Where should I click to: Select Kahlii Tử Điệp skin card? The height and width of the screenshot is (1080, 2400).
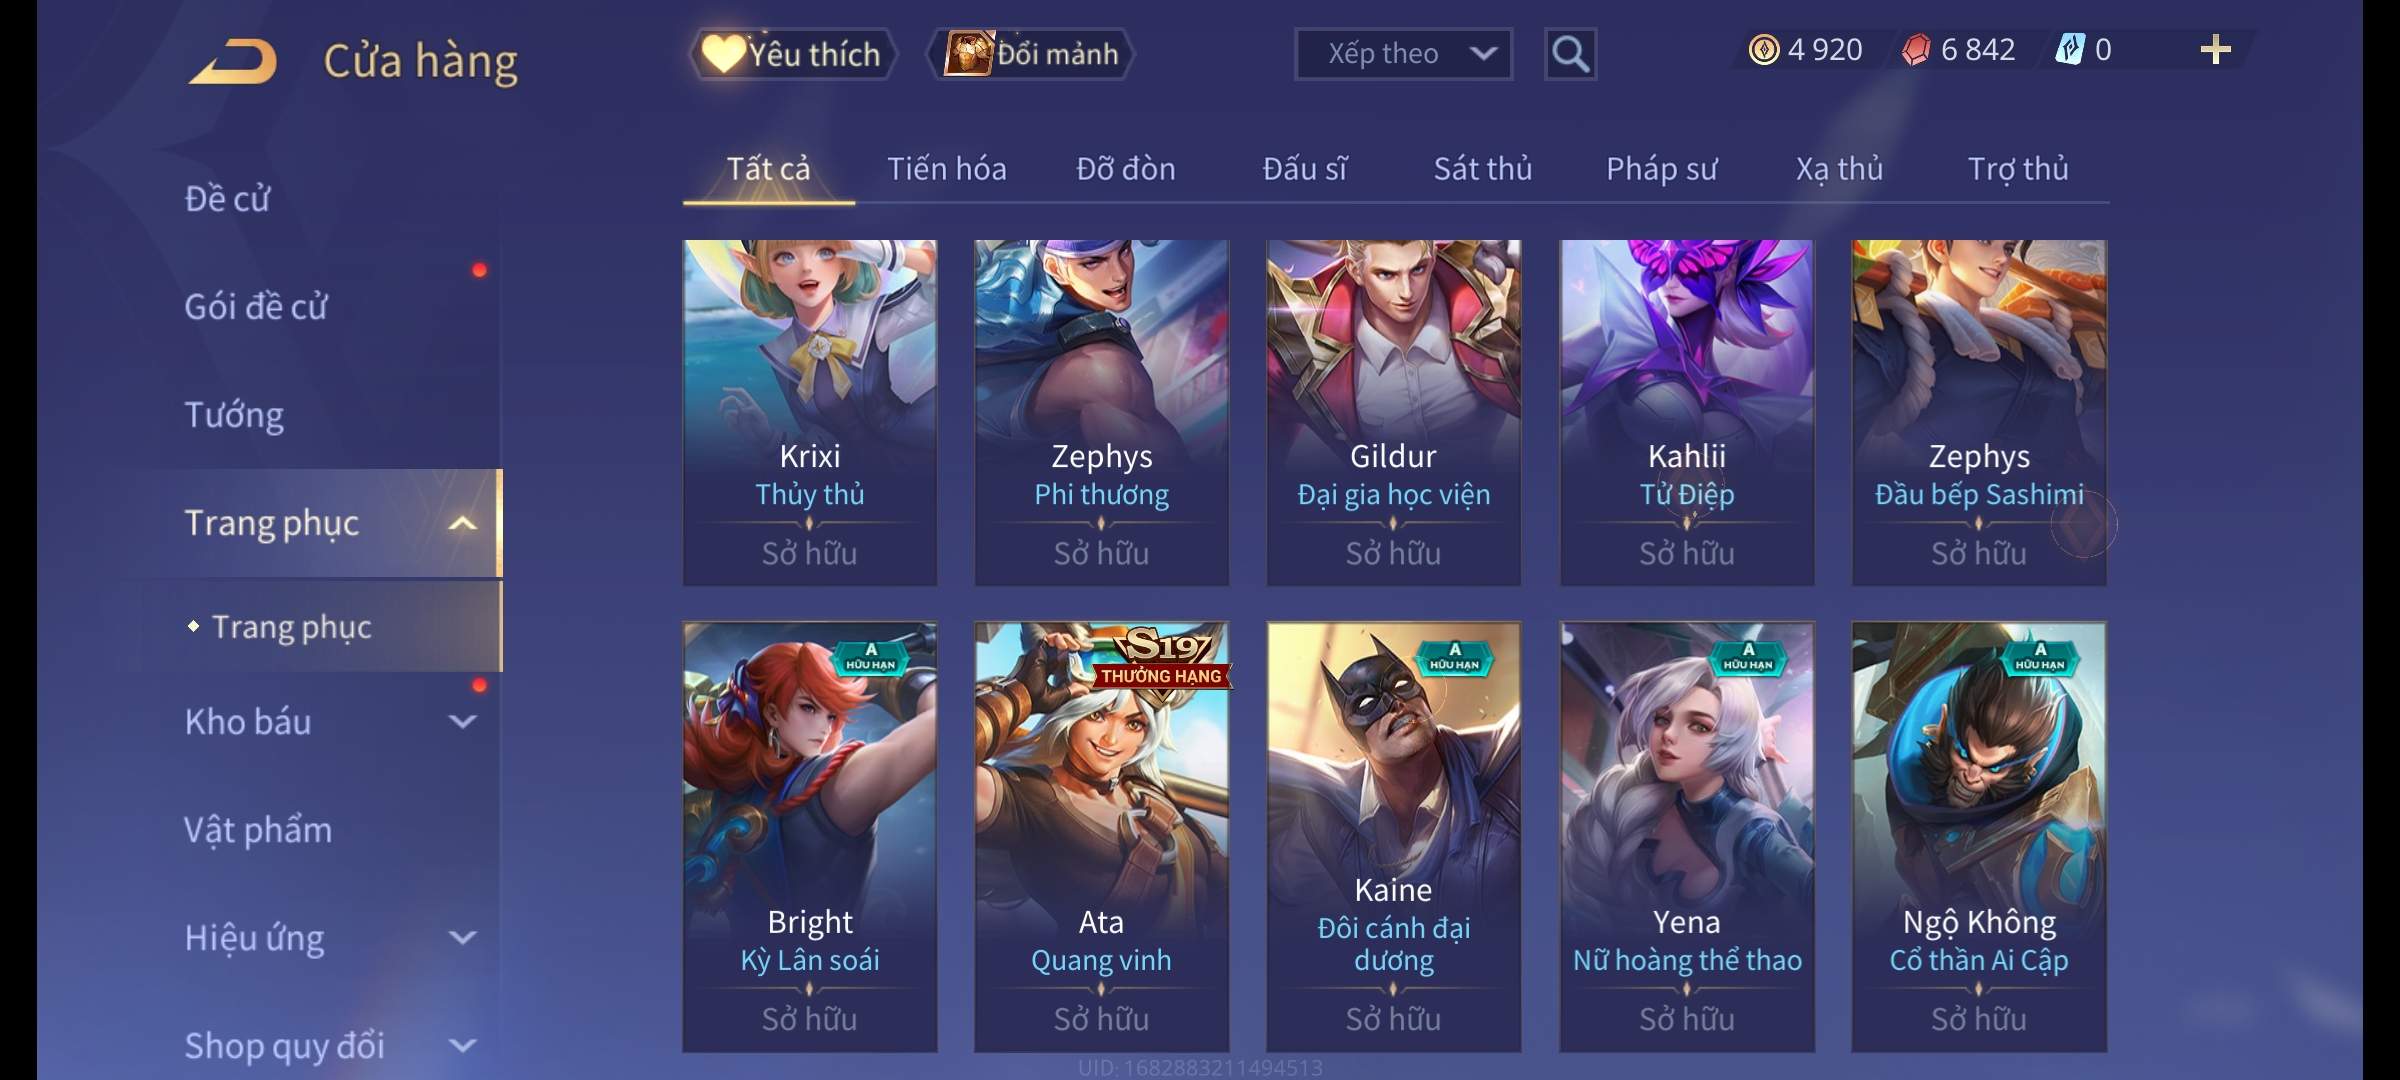[x=1686, y=412]
